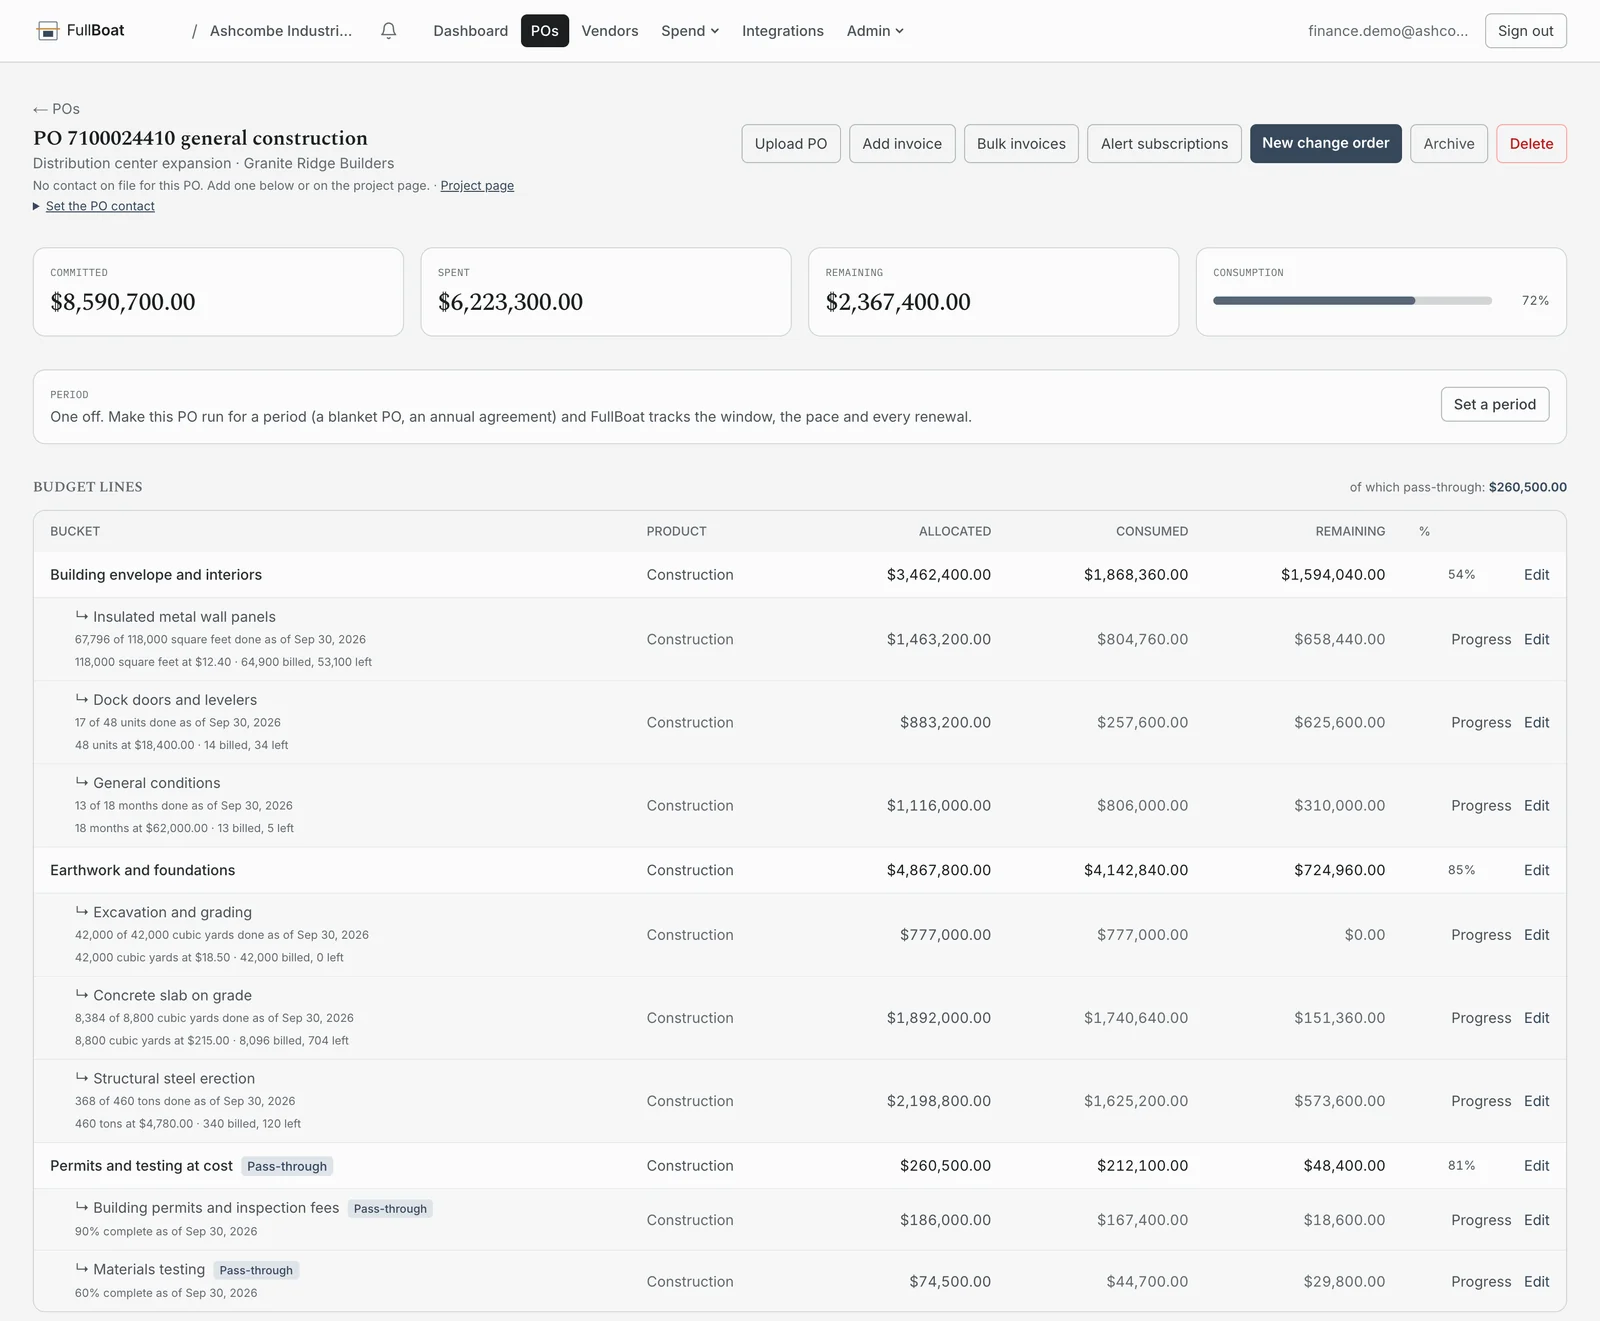Click the Add invoice button
1600x1321 pixels.
902,144
